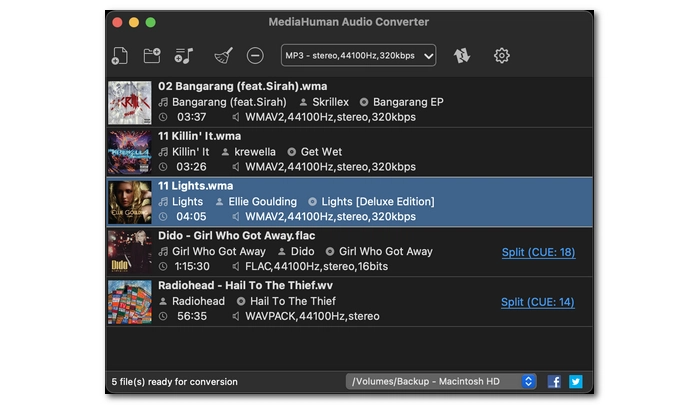The width and height of the screenshot is (700, 405).
Task: Click the Facebook icon in status bar
Action: click(554, 382)
